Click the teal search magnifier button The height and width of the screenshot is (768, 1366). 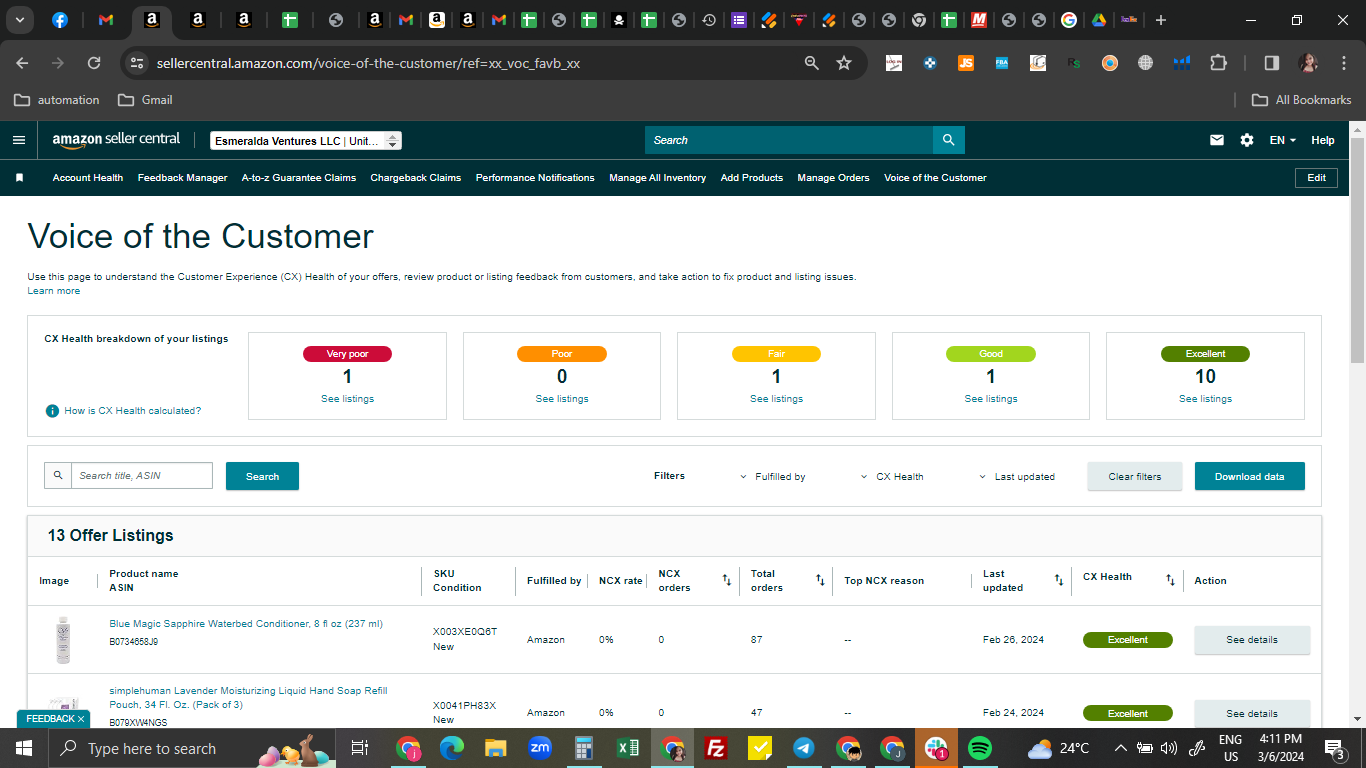pyautogui.click(x=949, y=140)
